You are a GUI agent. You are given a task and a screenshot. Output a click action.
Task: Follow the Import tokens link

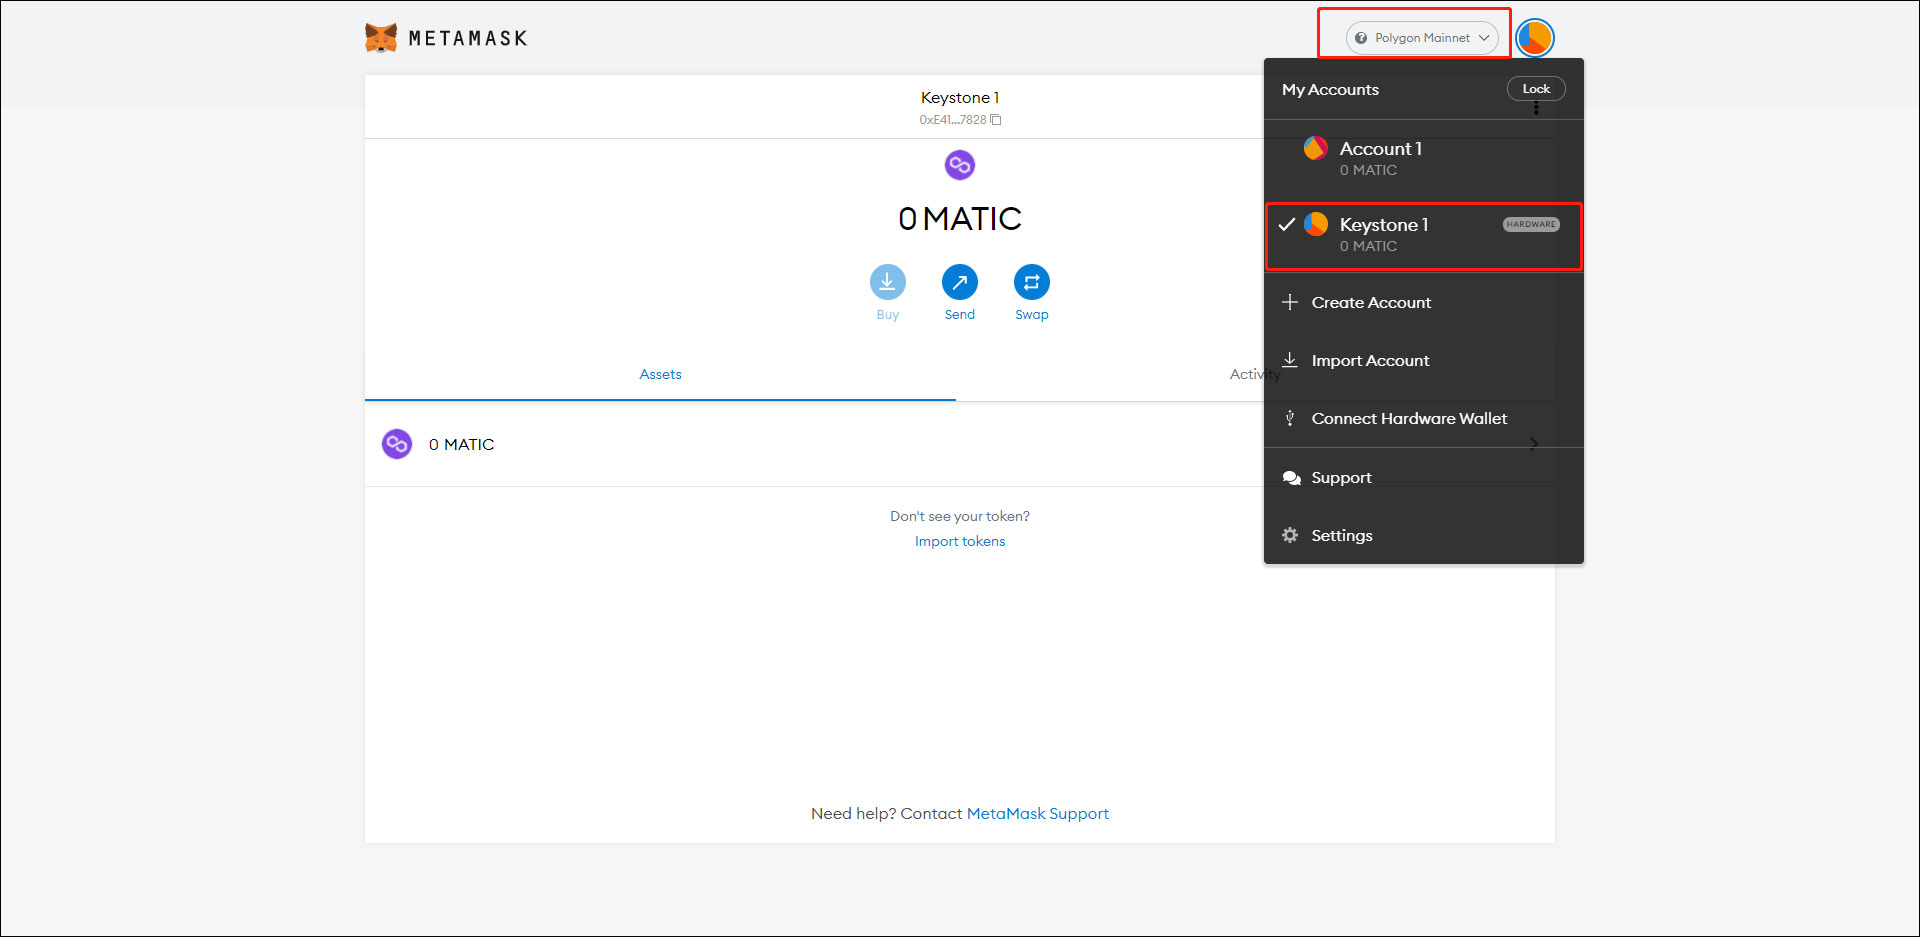click(959, 541)
